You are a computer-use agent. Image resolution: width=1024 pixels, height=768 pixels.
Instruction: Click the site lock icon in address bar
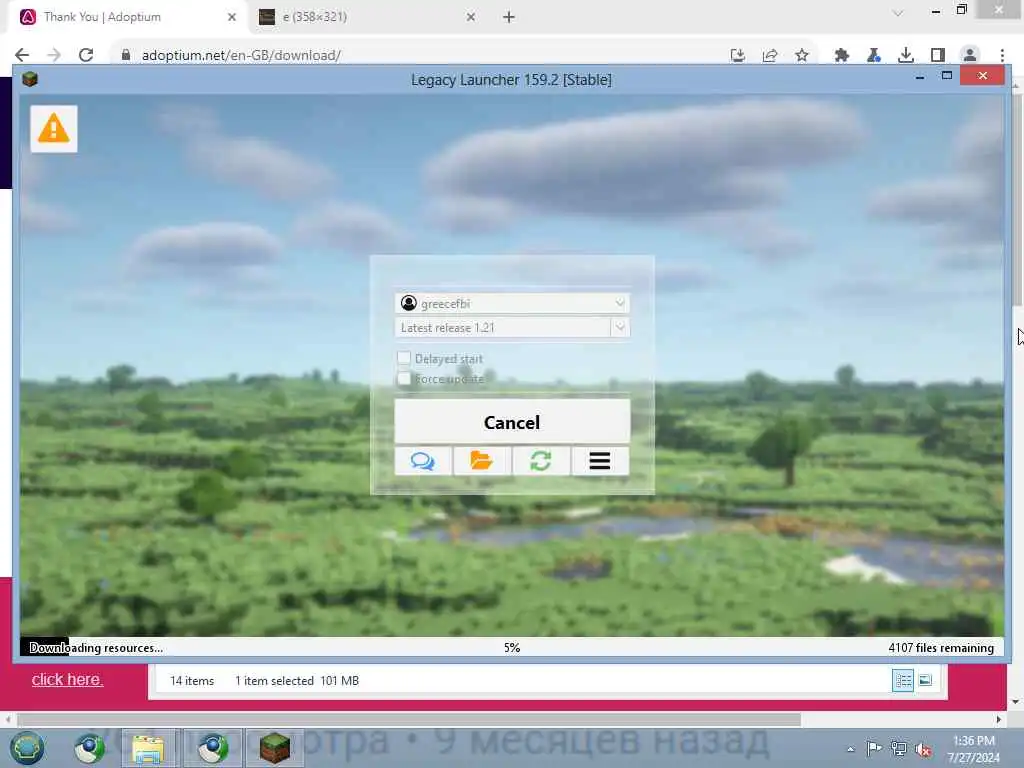[x=126, y=55]
